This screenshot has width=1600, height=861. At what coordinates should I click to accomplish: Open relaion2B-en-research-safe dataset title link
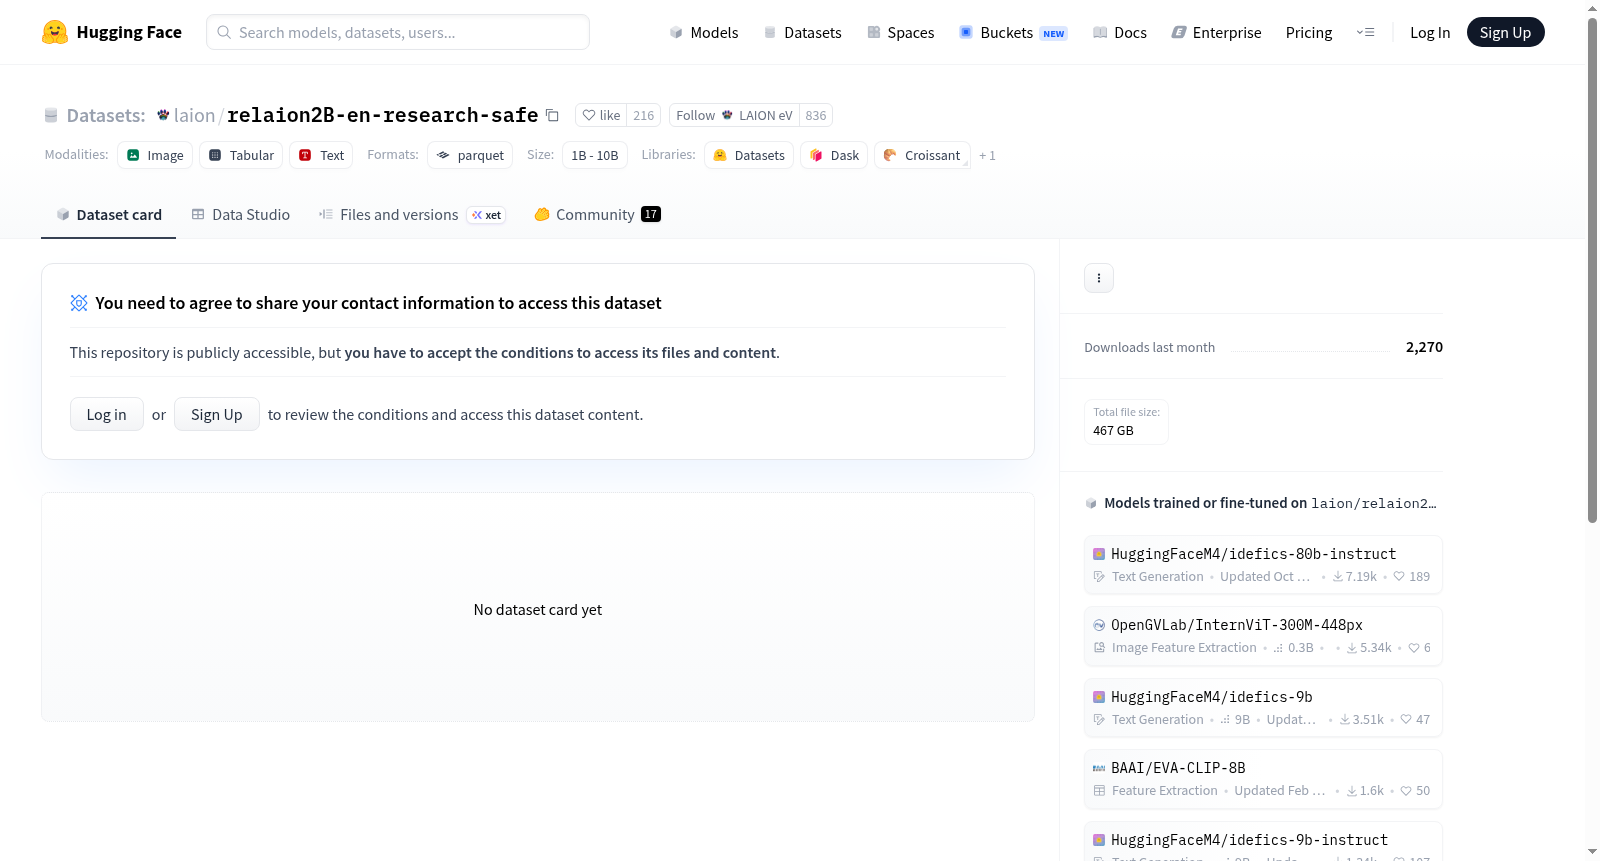pyautogui.click(x=383, y=115)
